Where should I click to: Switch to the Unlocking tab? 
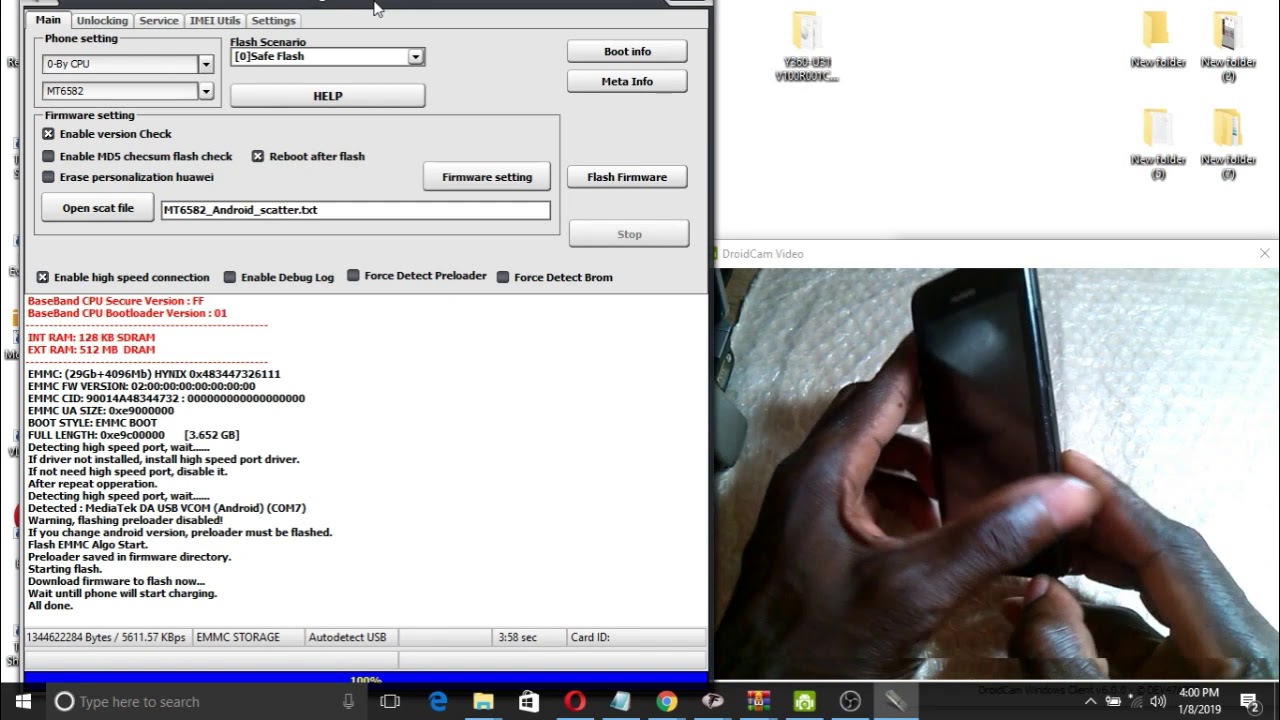(102, 21)
